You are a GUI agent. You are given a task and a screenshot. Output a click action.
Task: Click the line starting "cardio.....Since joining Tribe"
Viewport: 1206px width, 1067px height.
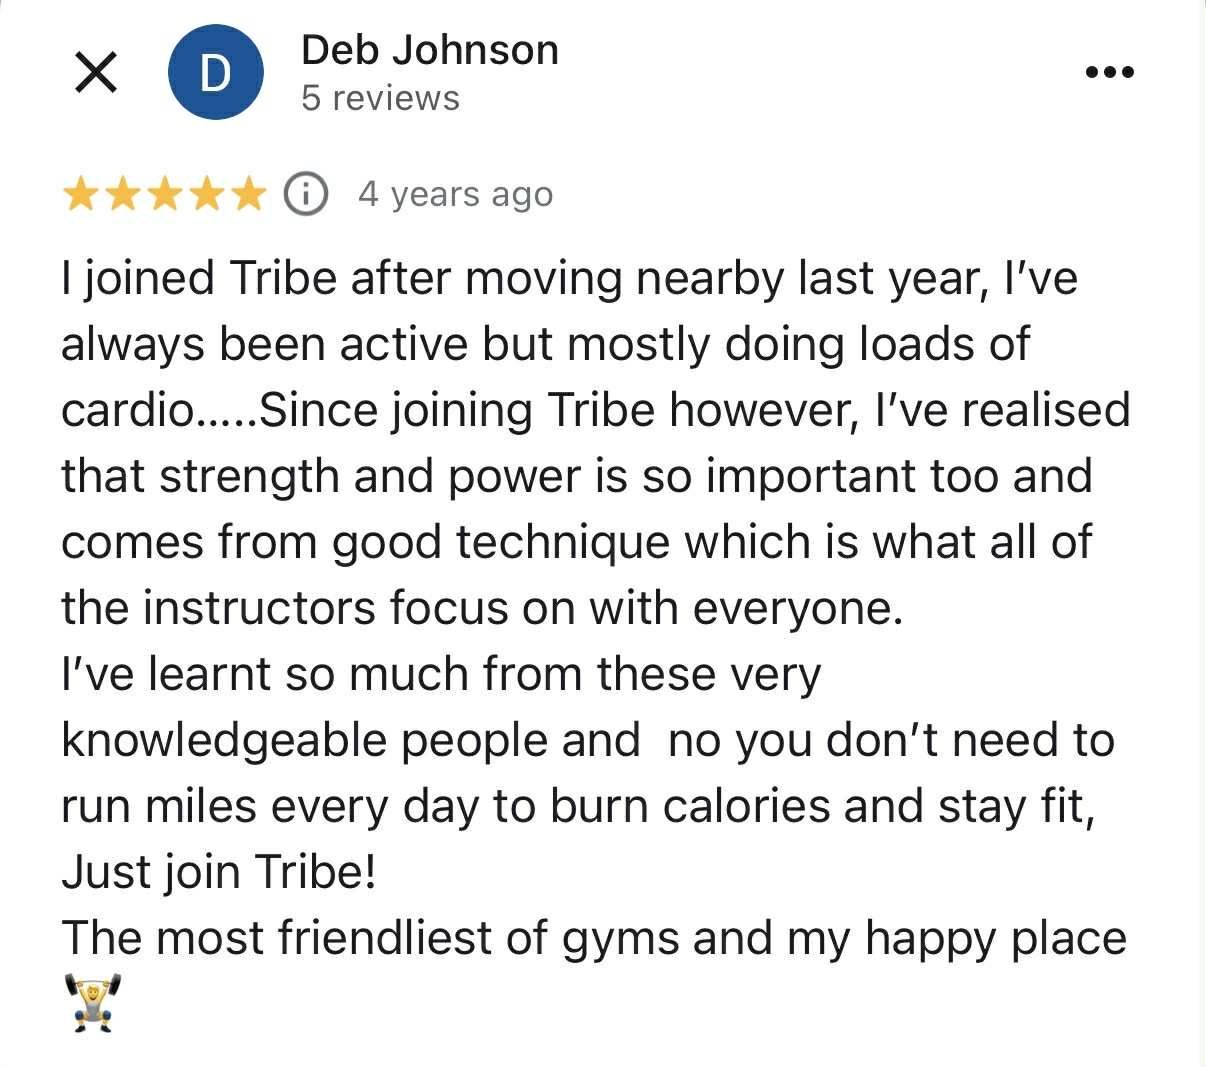click(595, 410)
